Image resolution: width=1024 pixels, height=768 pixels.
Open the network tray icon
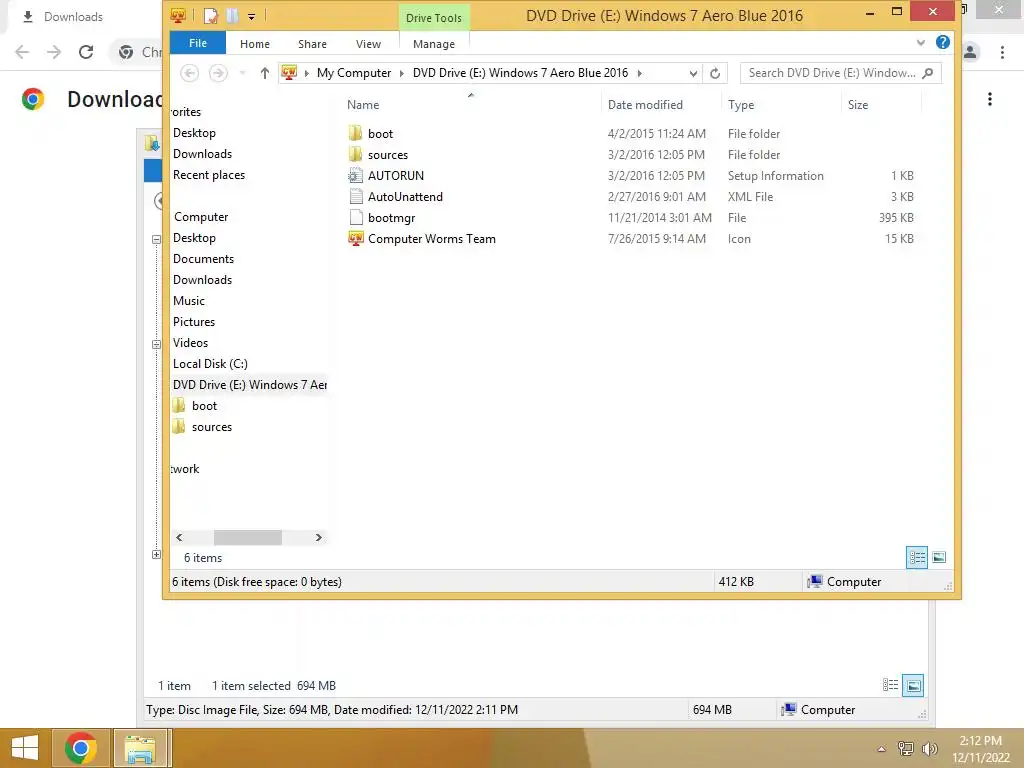[906, 748]
